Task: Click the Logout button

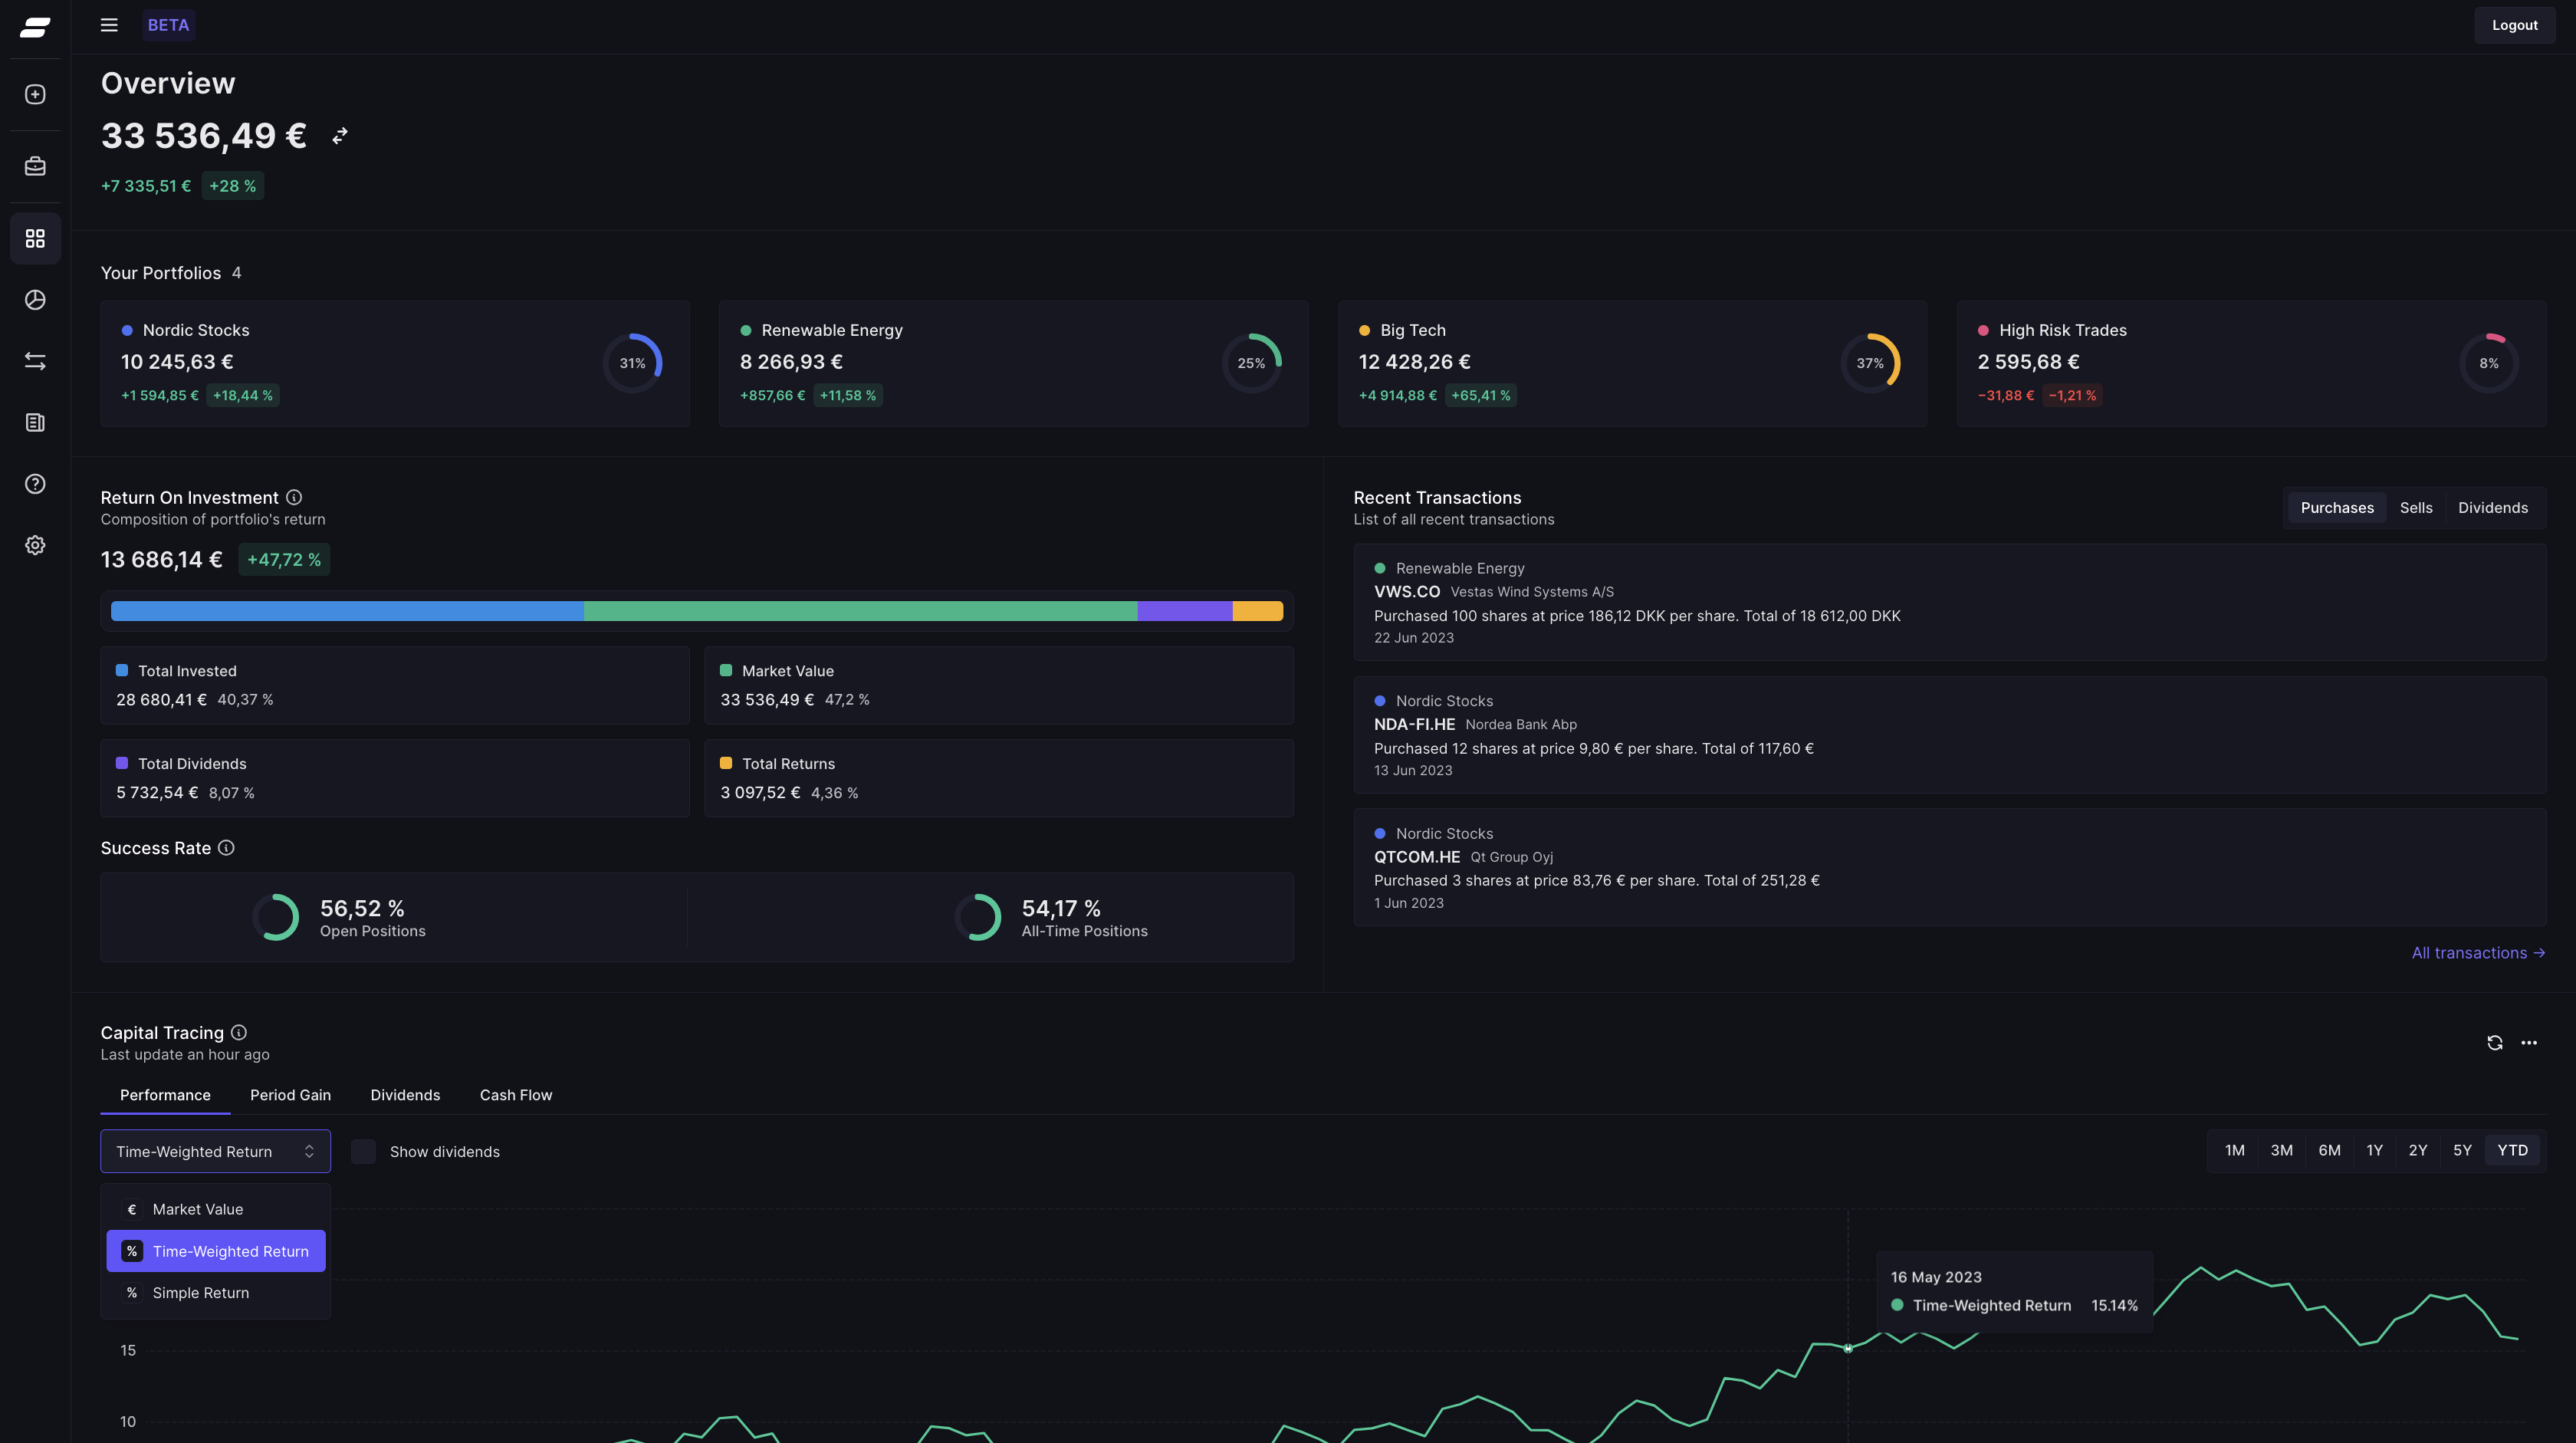Action: click(2514, 25)
